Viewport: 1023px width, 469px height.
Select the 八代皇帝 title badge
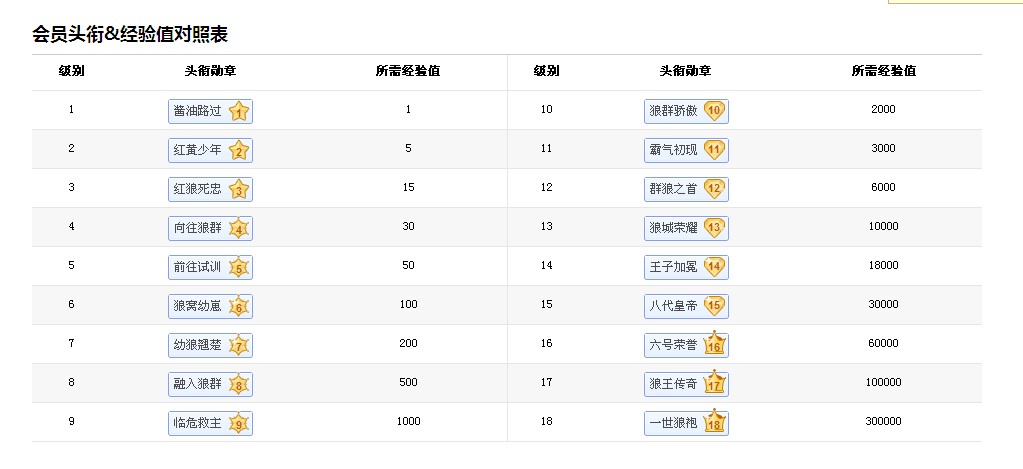pos(686,306)
